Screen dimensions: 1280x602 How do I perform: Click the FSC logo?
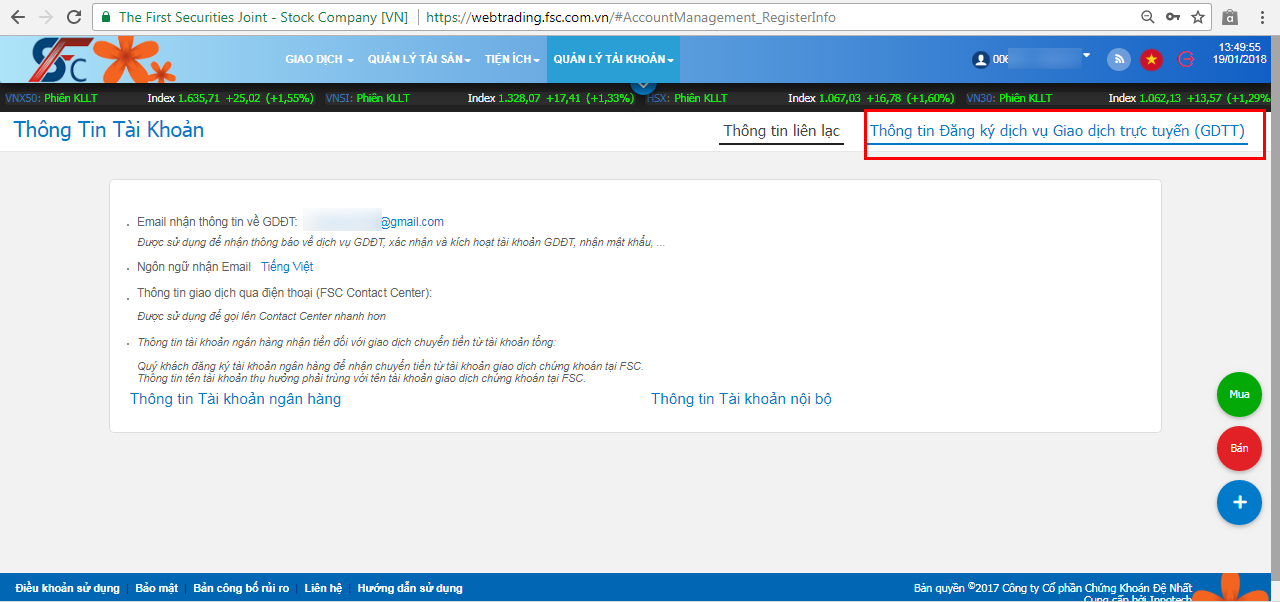(x=63, y=60)
